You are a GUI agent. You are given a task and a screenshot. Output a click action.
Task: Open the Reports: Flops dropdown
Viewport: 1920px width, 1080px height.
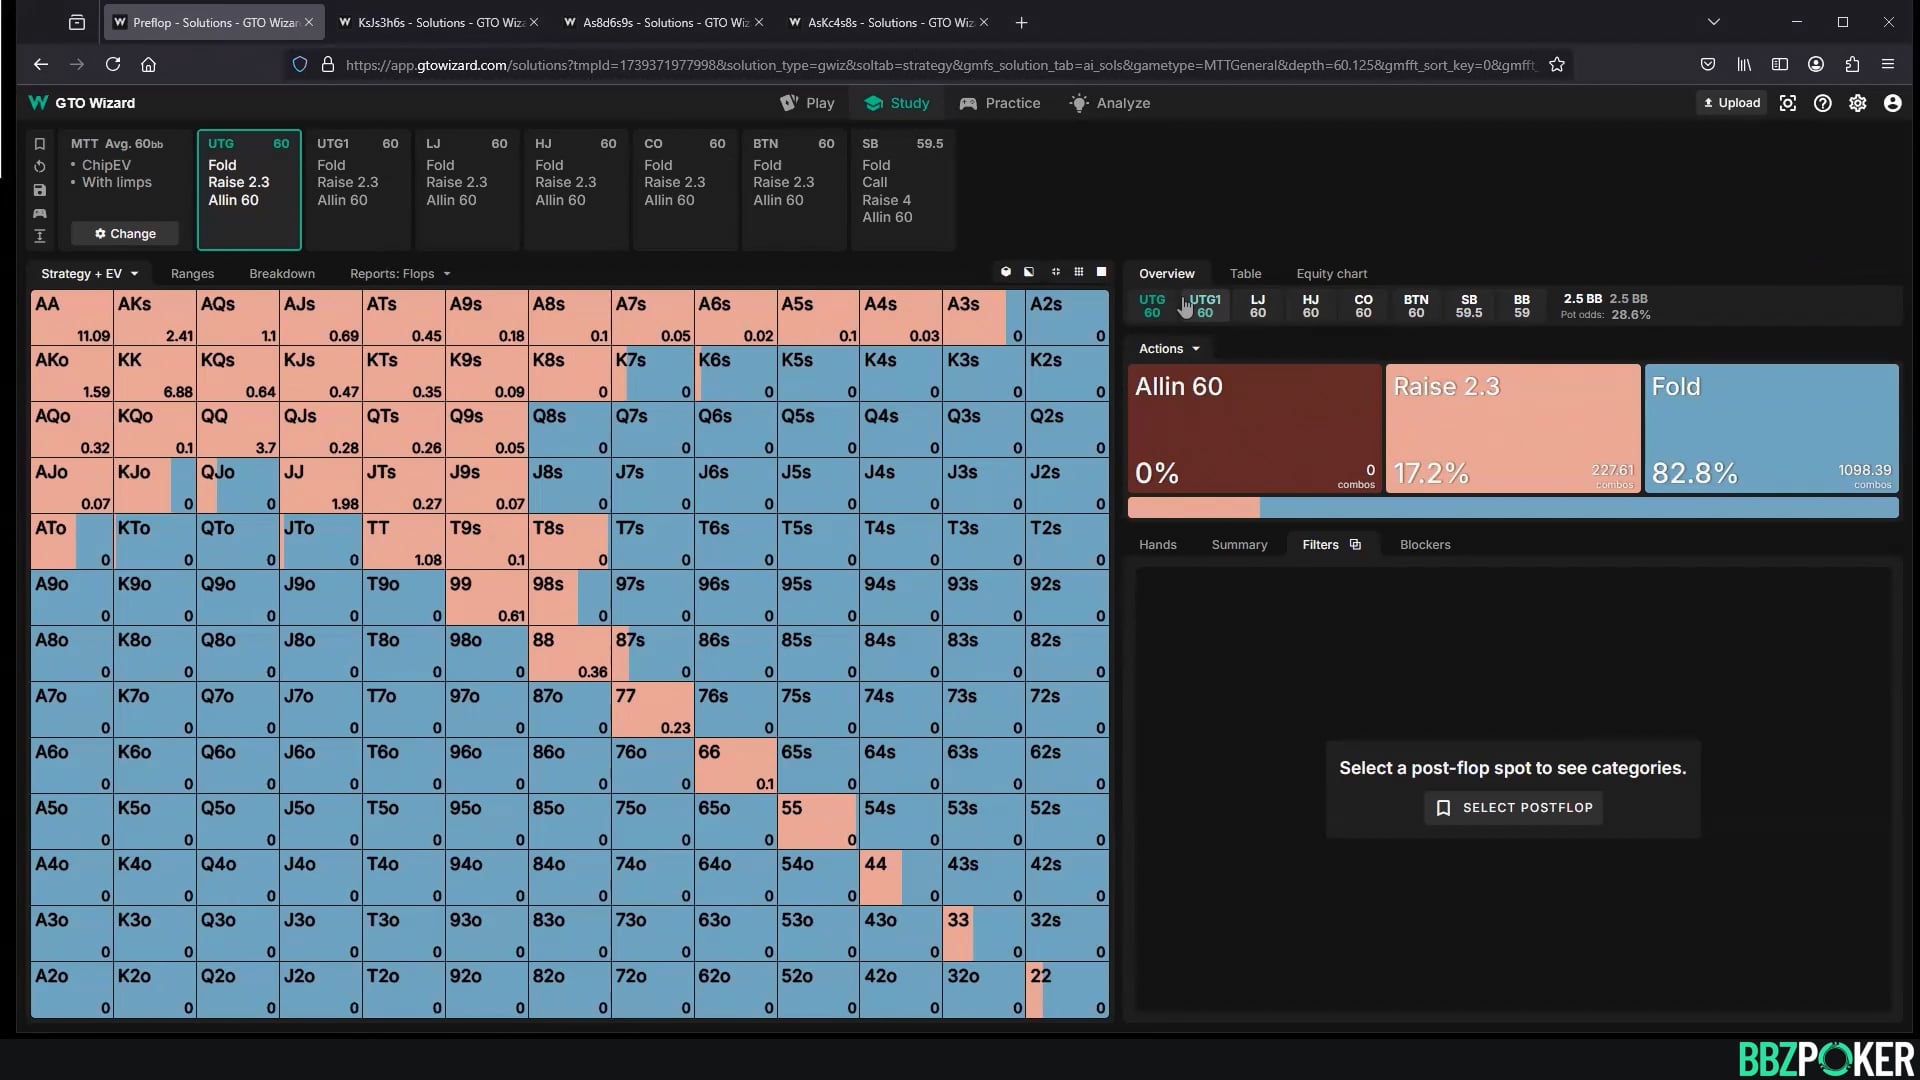coord(400,273)
